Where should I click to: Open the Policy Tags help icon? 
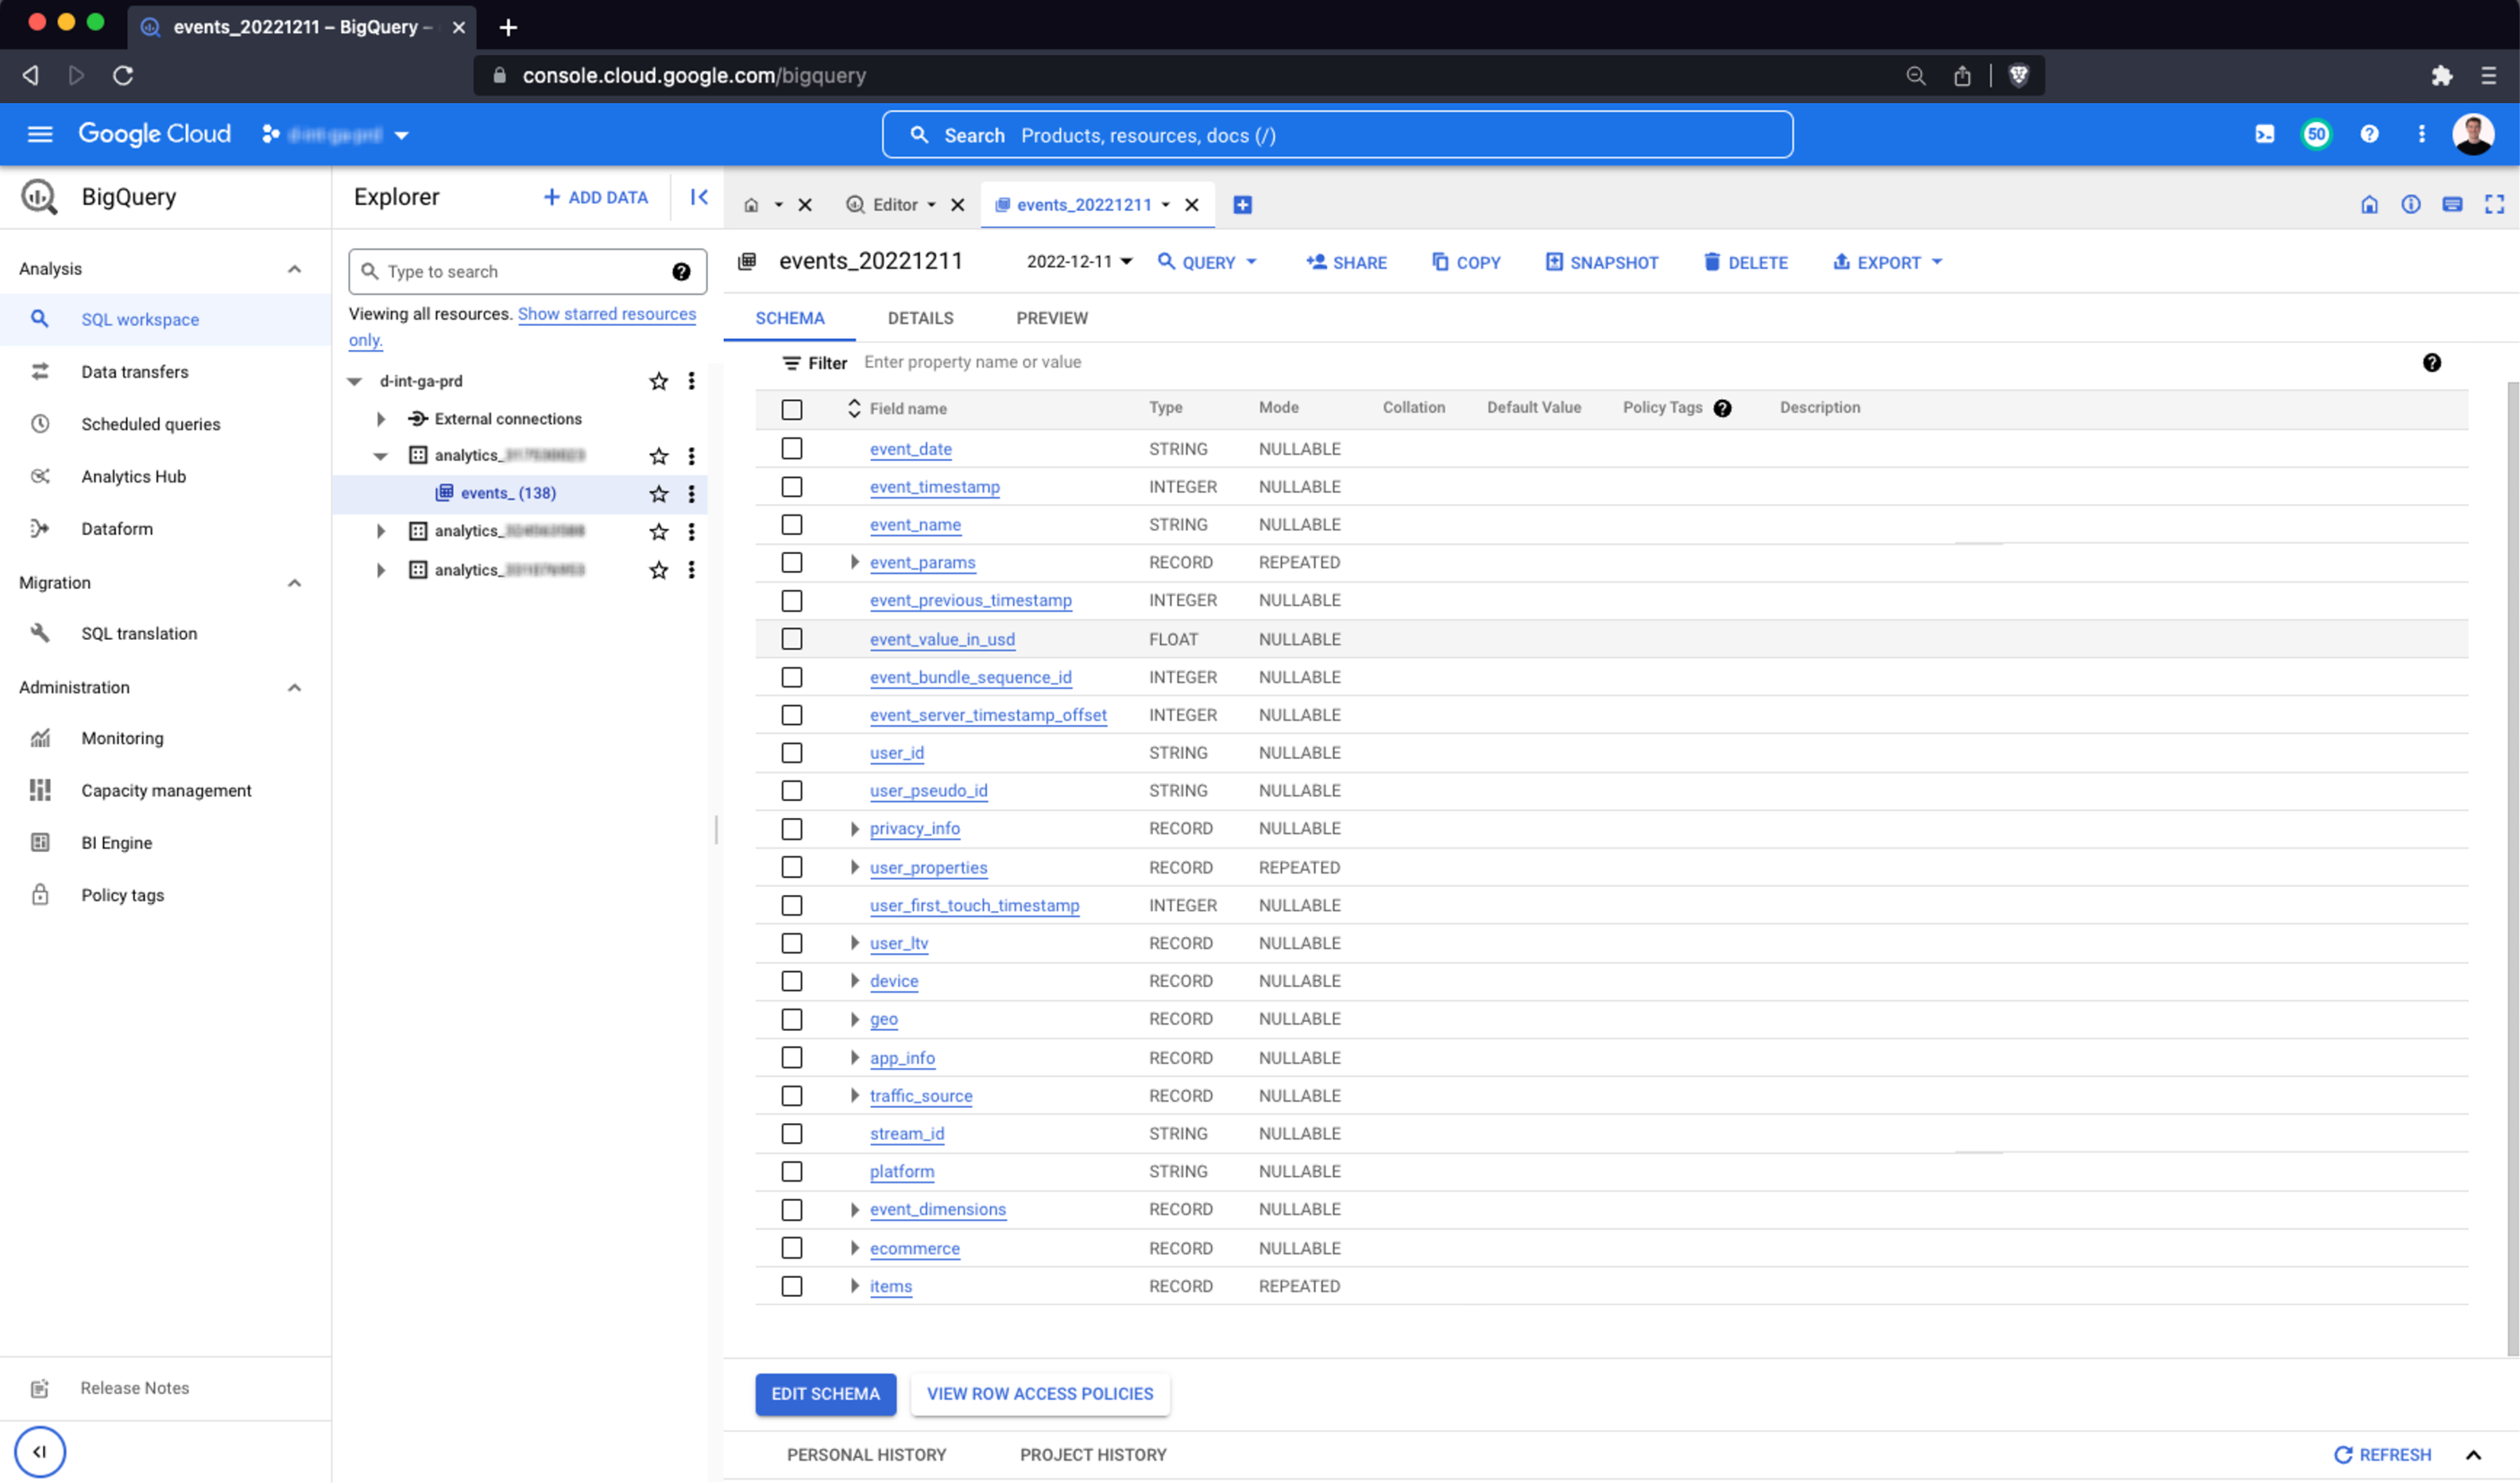tap(1722, 408)
